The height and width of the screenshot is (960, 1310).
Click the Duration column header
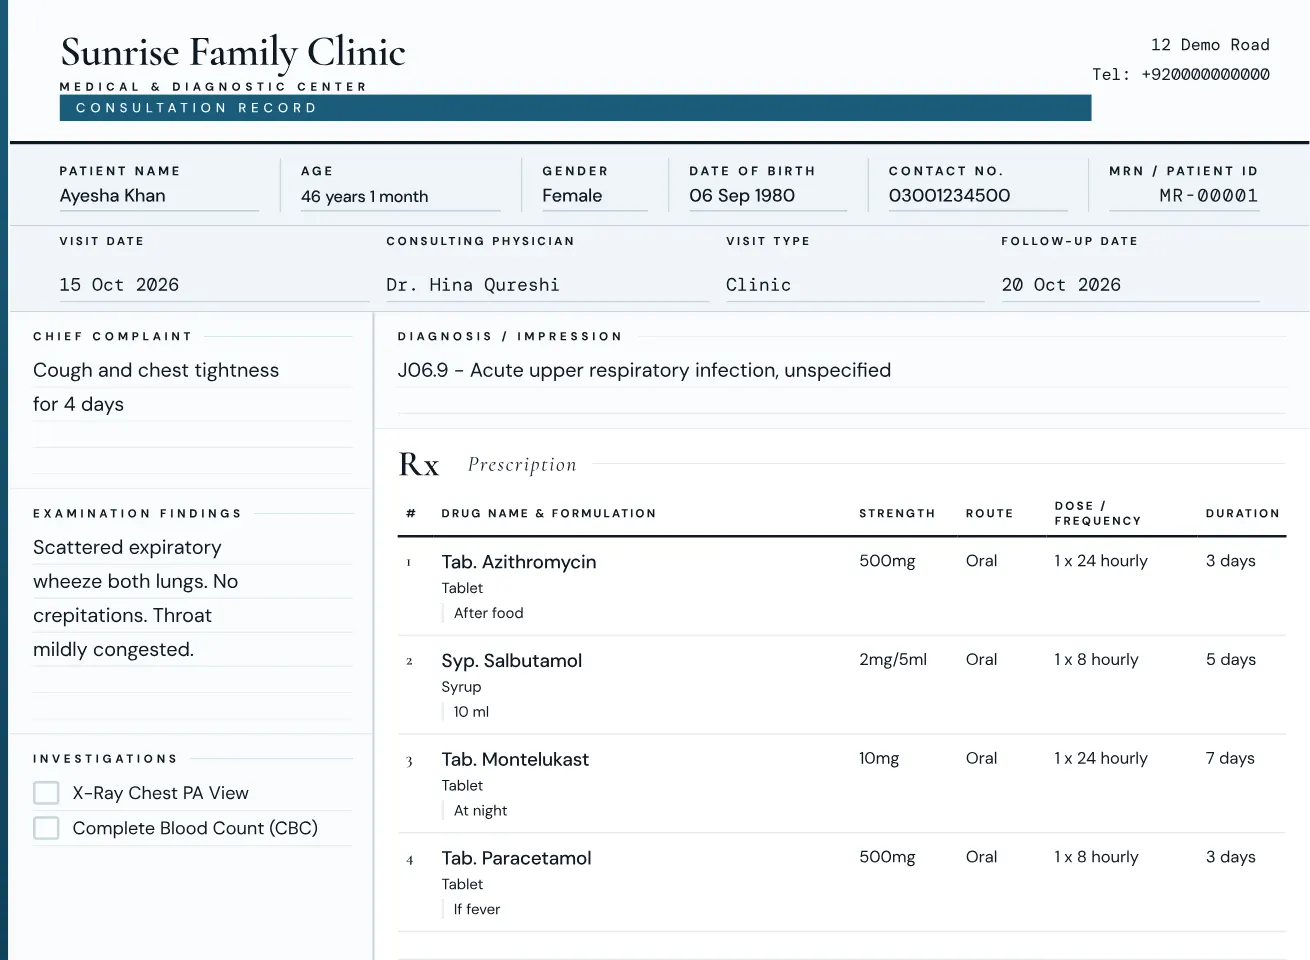pos(1242,513)
